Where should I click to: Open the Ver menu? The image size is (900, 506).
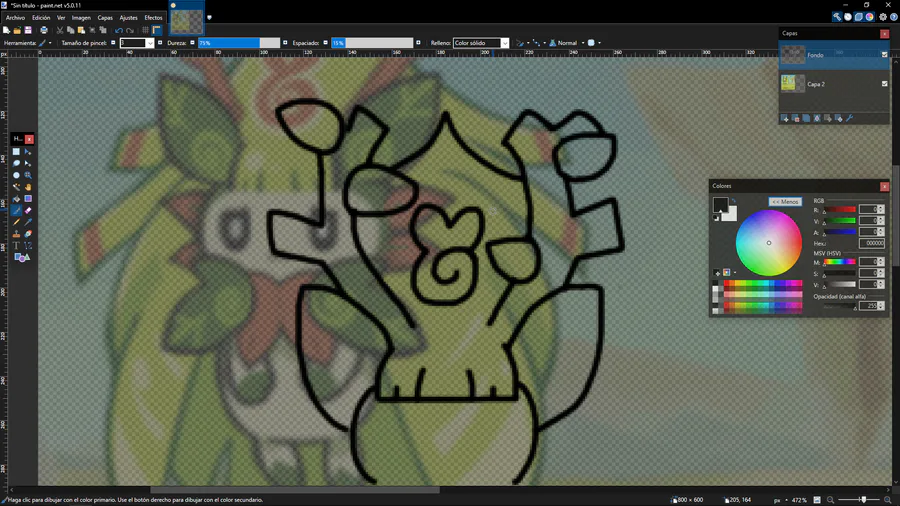(61, 18)
